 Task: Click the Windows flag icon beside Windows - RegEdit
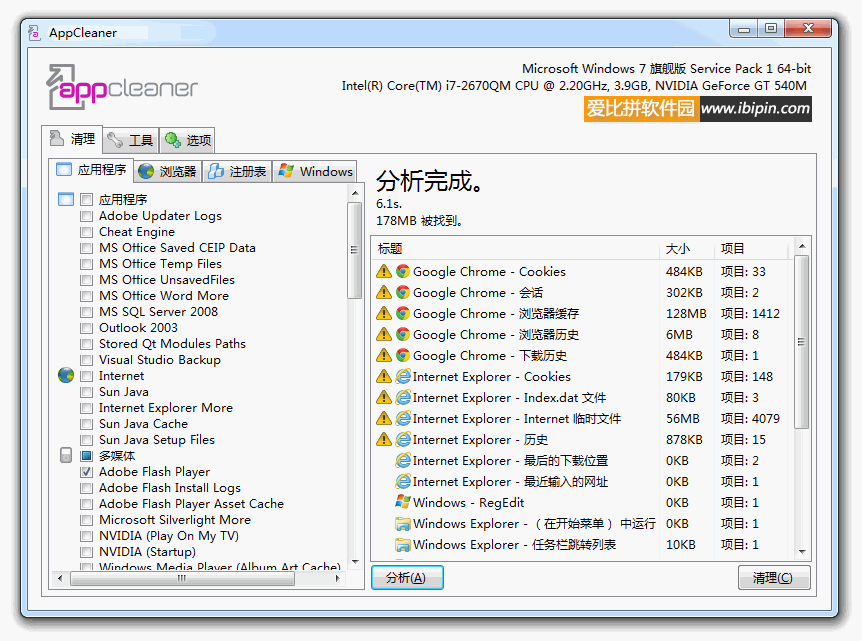pyautogui.click(x=403, y=502)
